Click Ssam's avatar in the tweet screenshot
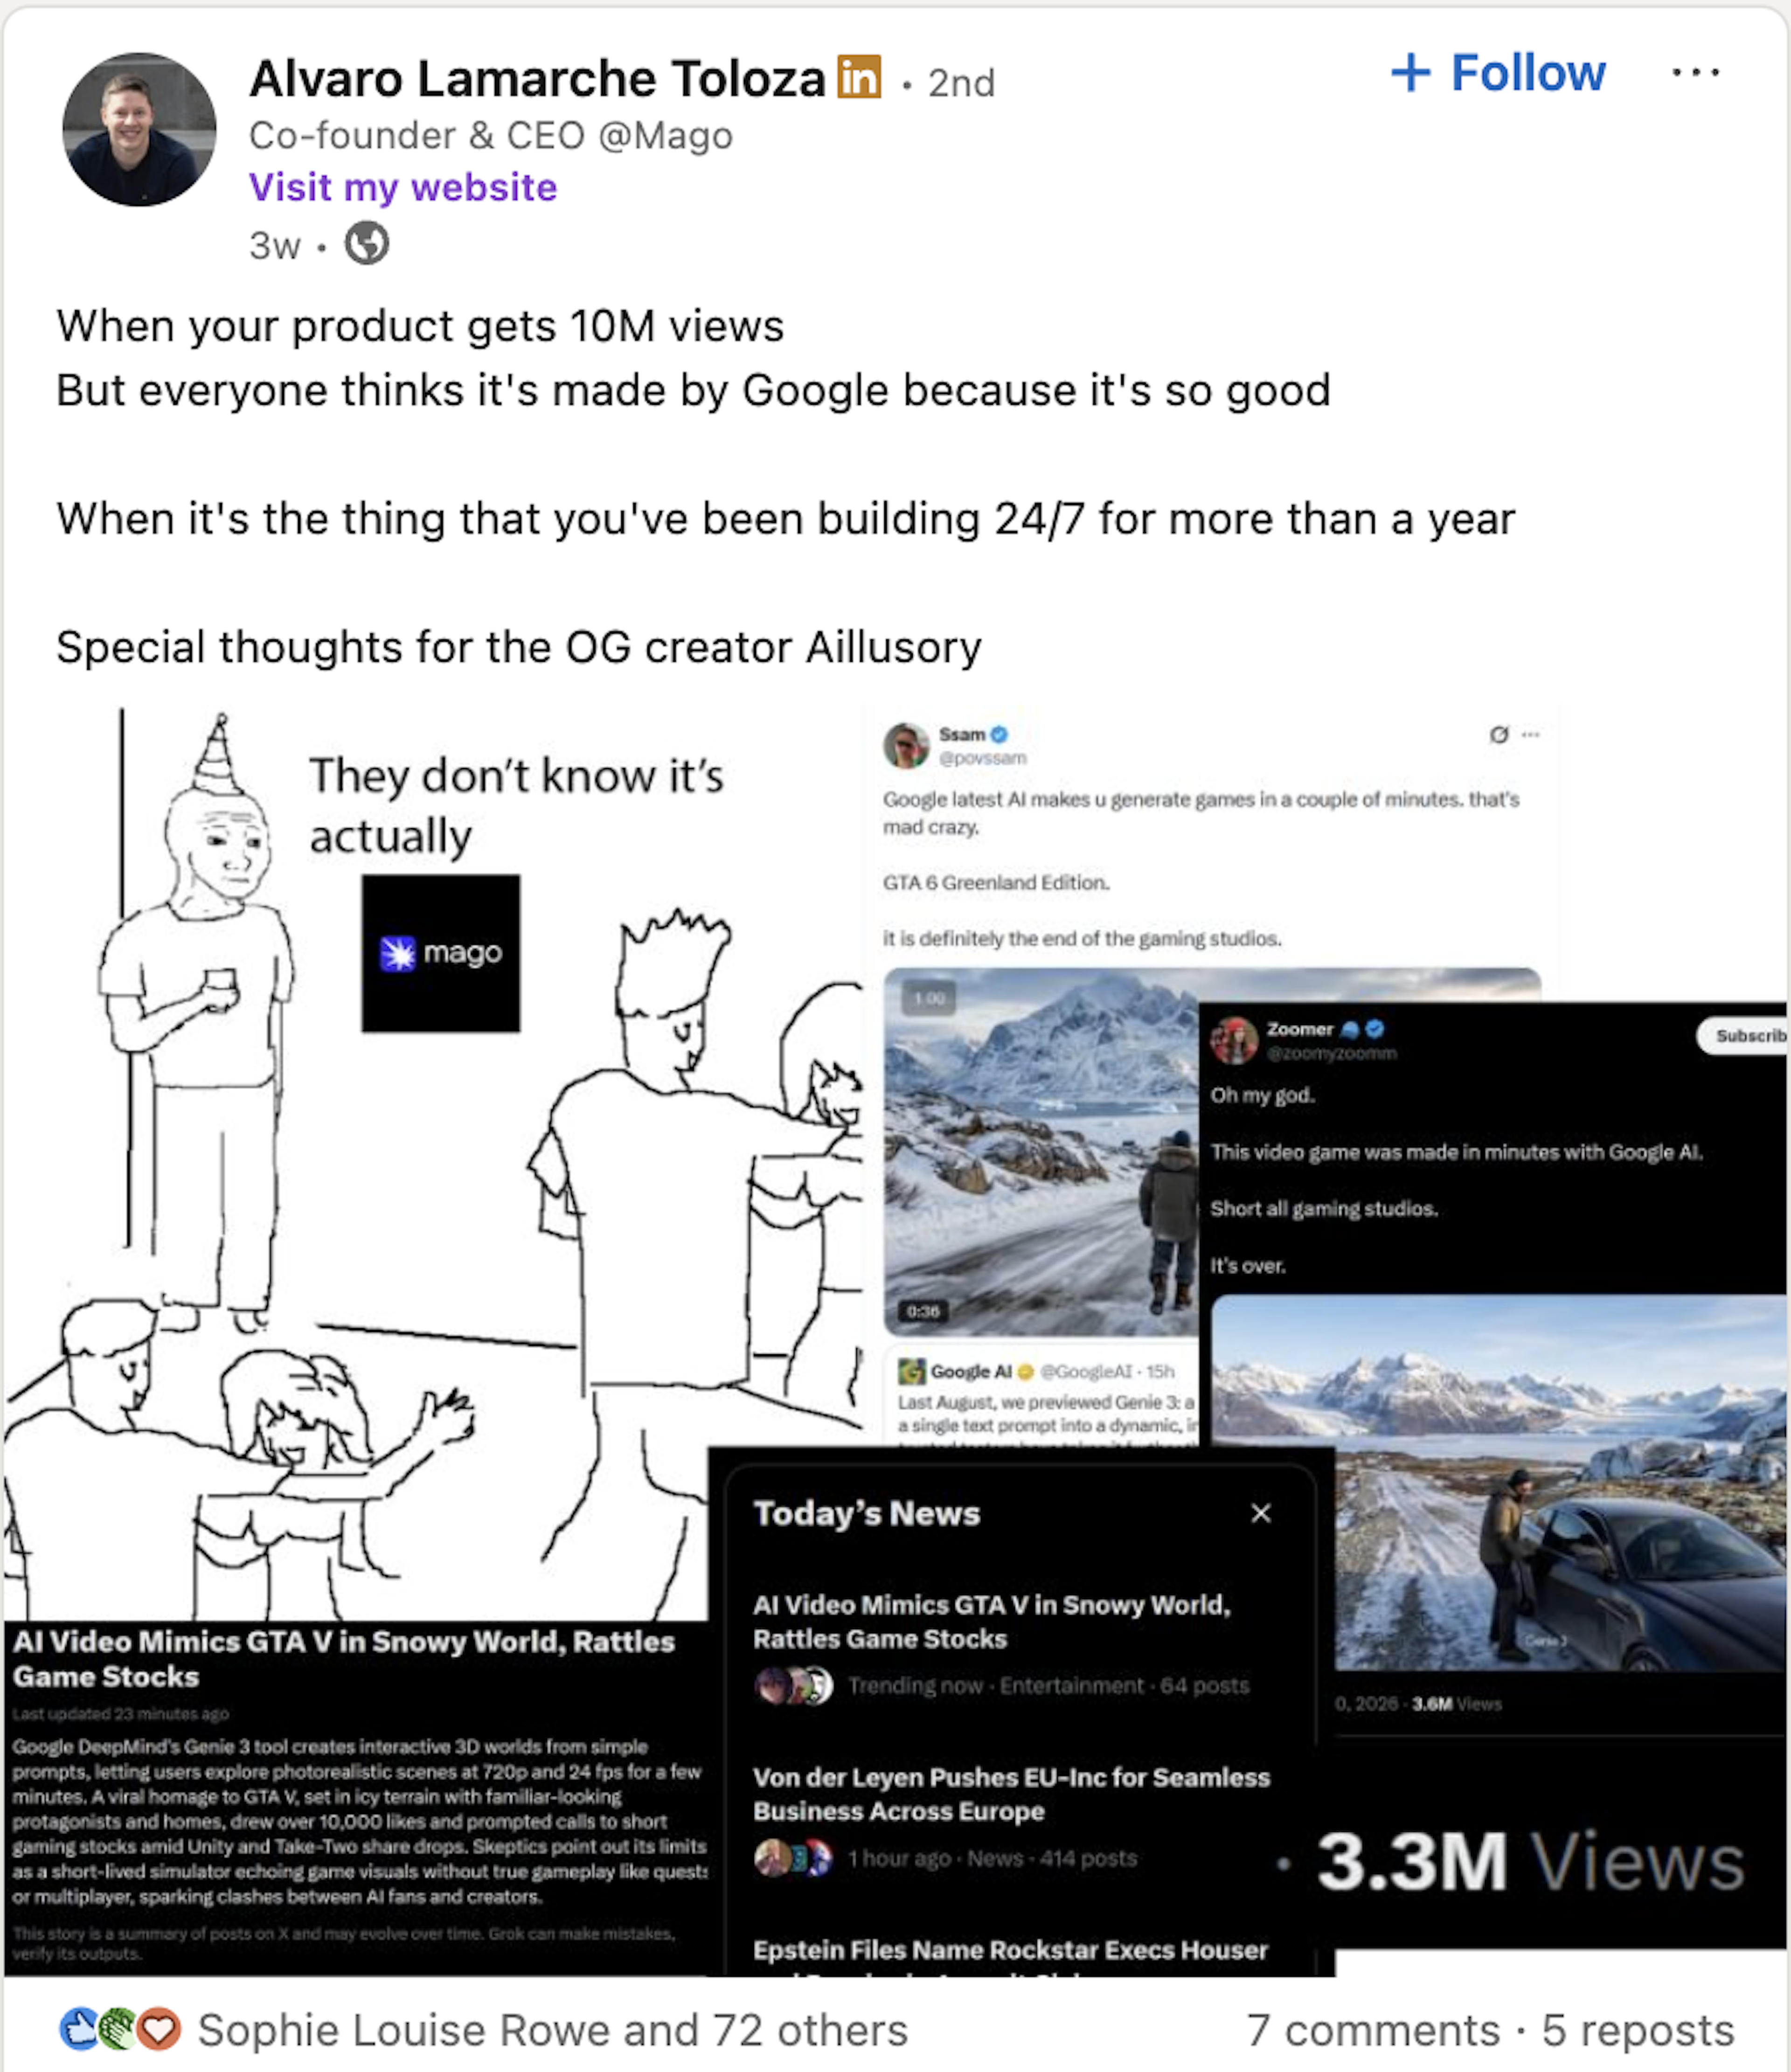Viewport: 1791px width, 2072px height. 906,745
